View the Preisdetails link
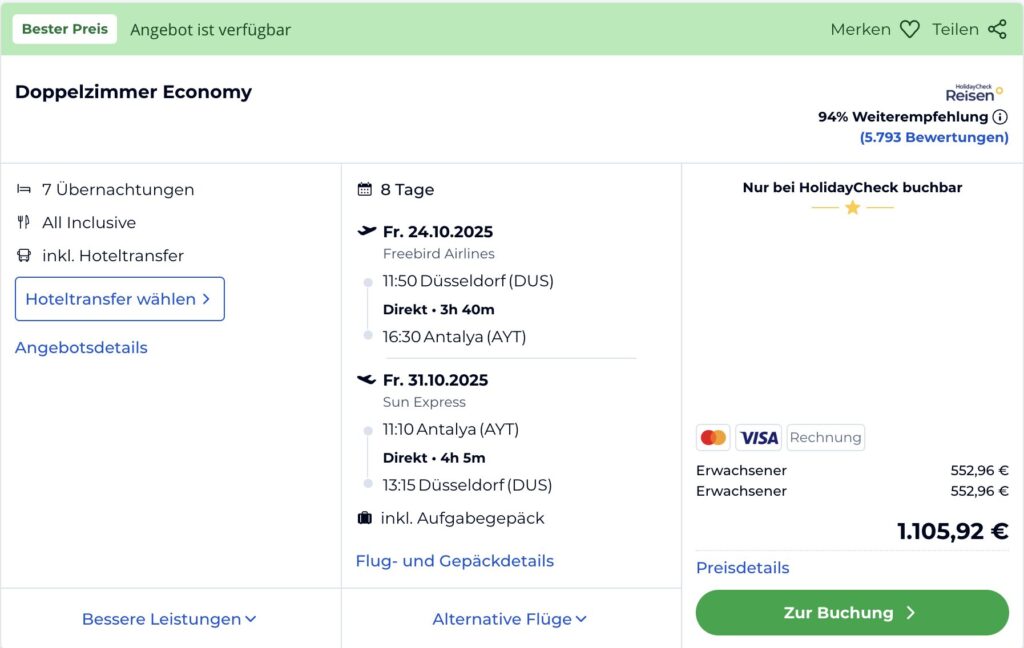The height and width of the screenshot is (648, 1024). [742, 568]
